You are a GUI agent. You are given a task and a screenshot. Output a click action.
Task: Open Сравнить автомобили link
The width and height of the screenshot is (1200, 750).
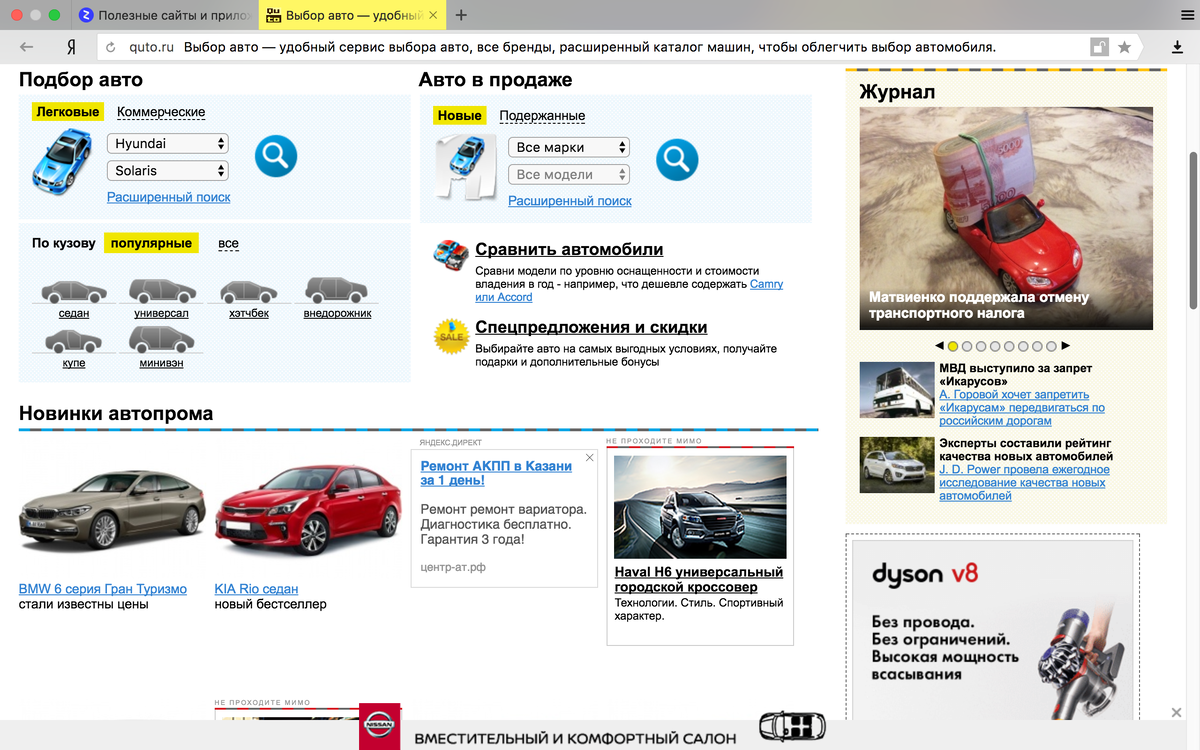[569, 250]
